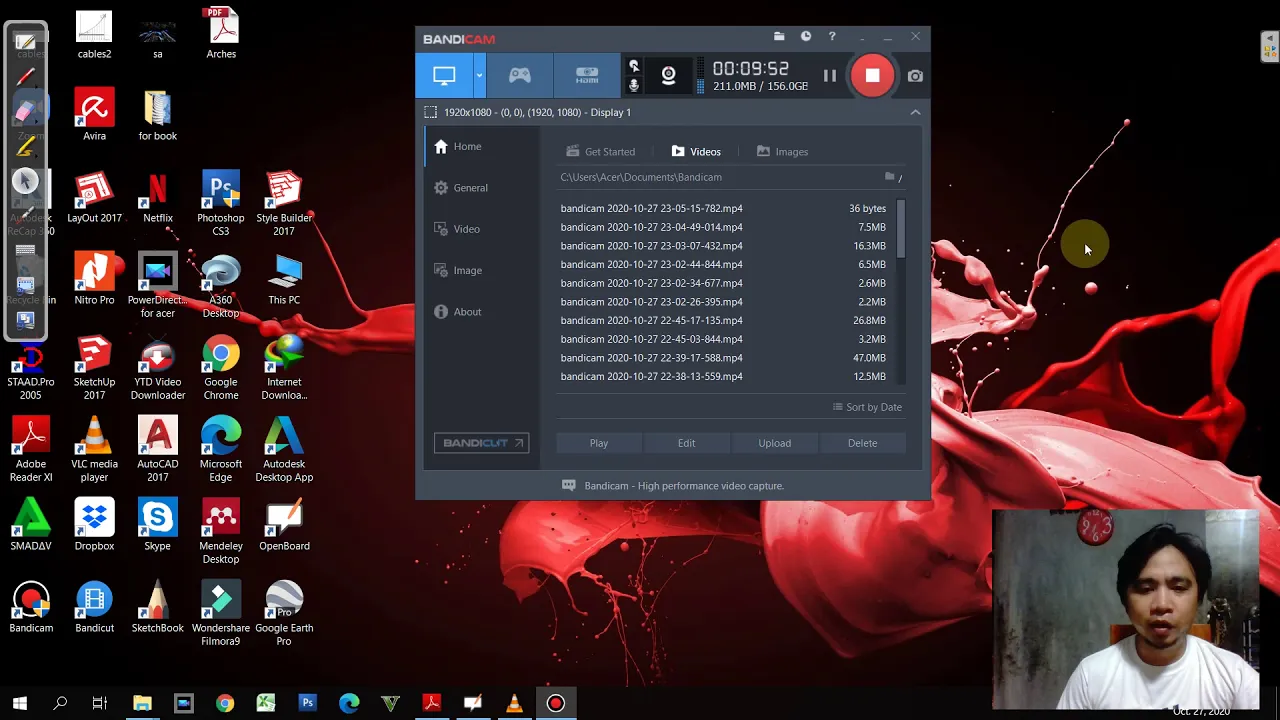Select bandicam 2020-10-27 22-45-03-844.mp4
The image size is (1280, 720).
[x=723, y=339]
